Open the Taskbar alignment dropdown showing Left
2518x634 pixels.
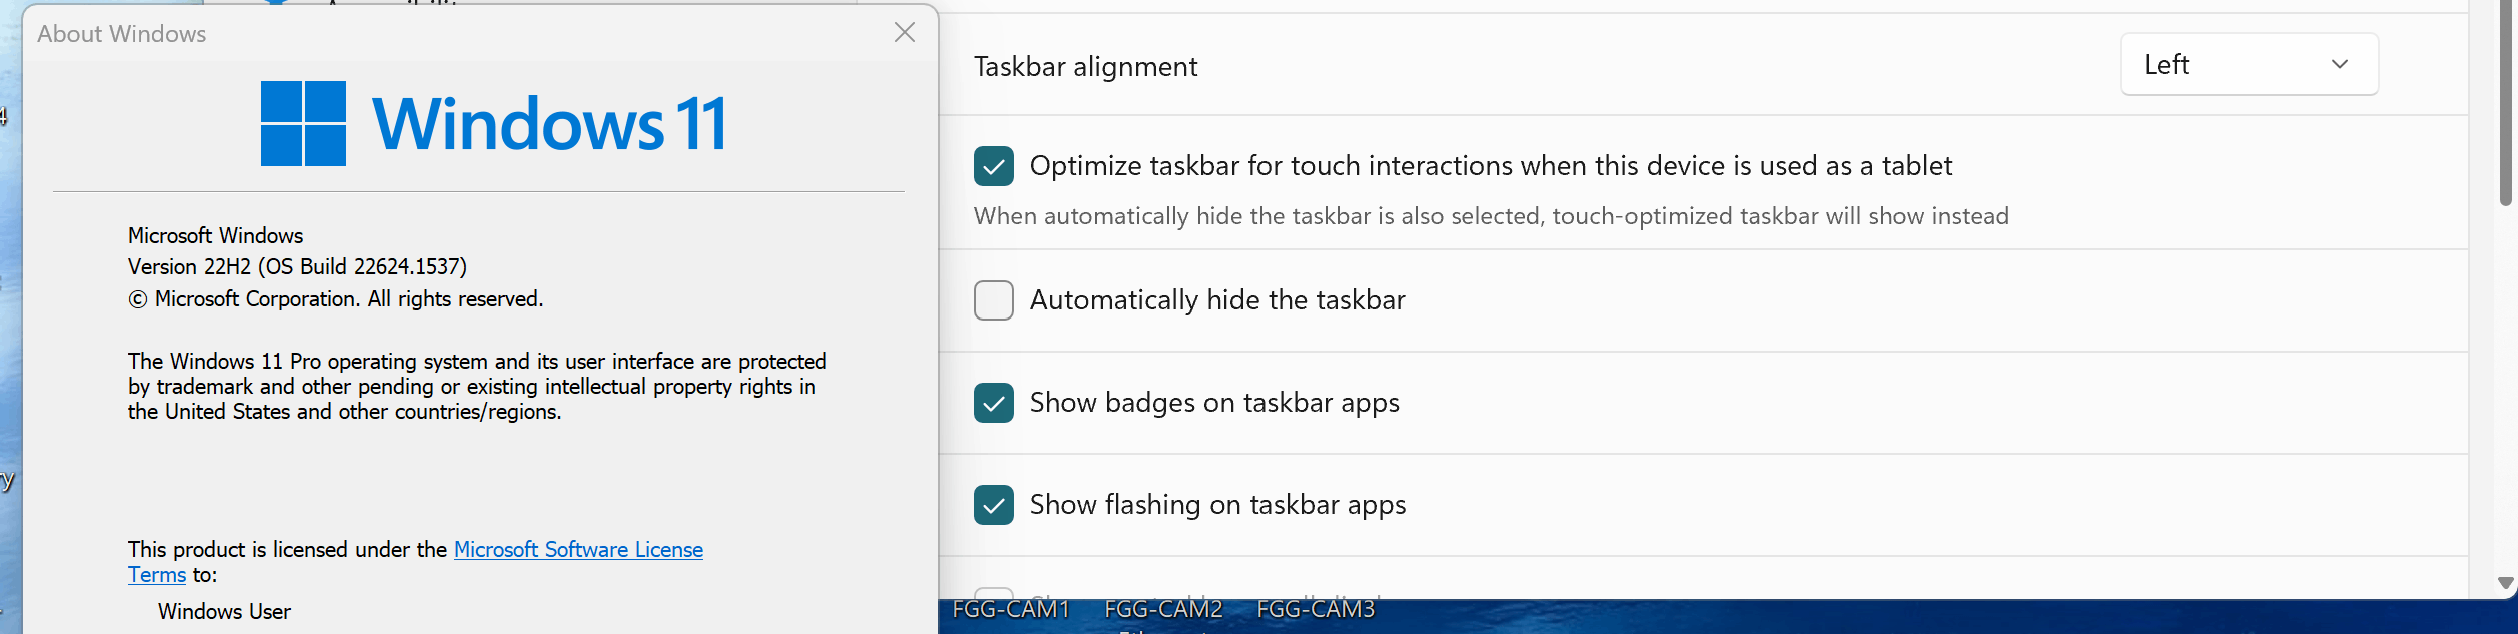point(2249,65)
